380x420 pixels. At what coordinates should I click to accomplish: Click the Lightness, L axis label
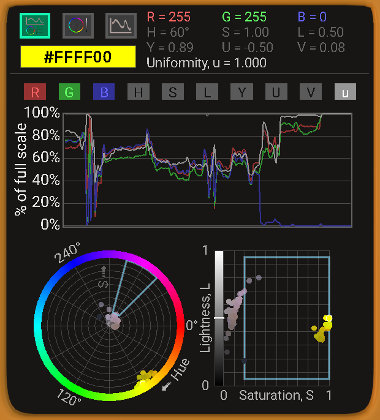tap(206, 318)
